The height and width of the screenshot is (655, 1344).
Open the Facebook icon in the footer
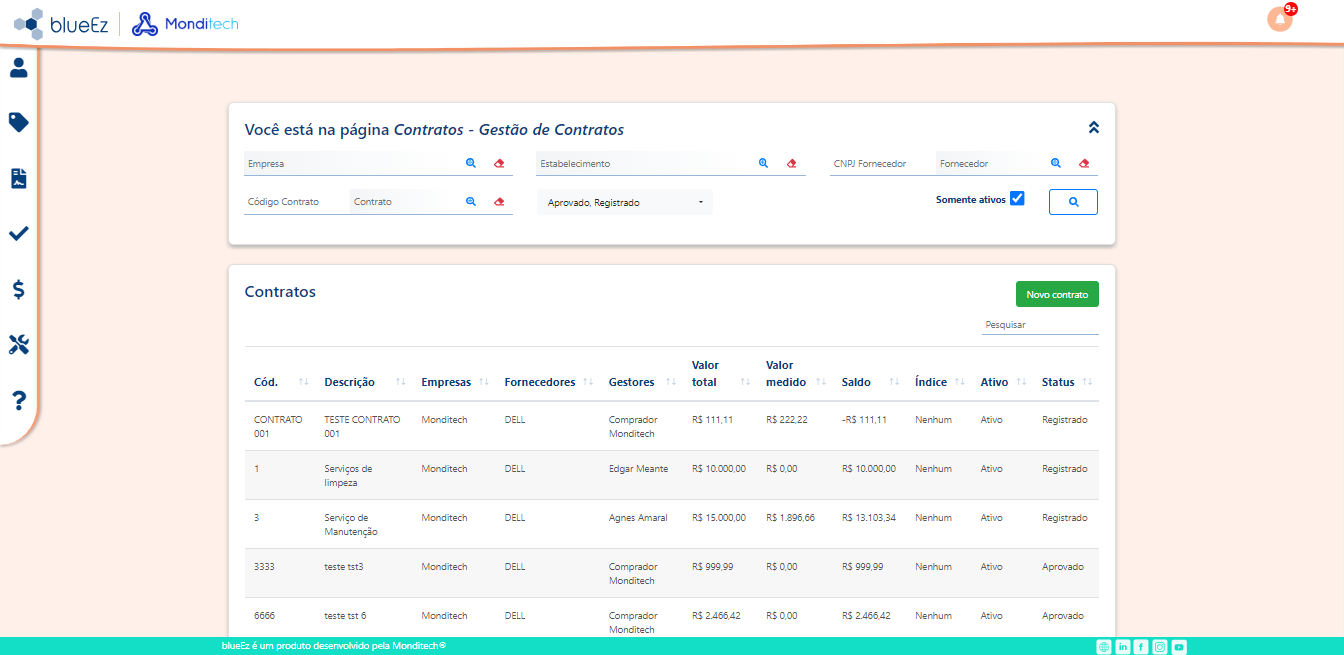[1141, 647]
